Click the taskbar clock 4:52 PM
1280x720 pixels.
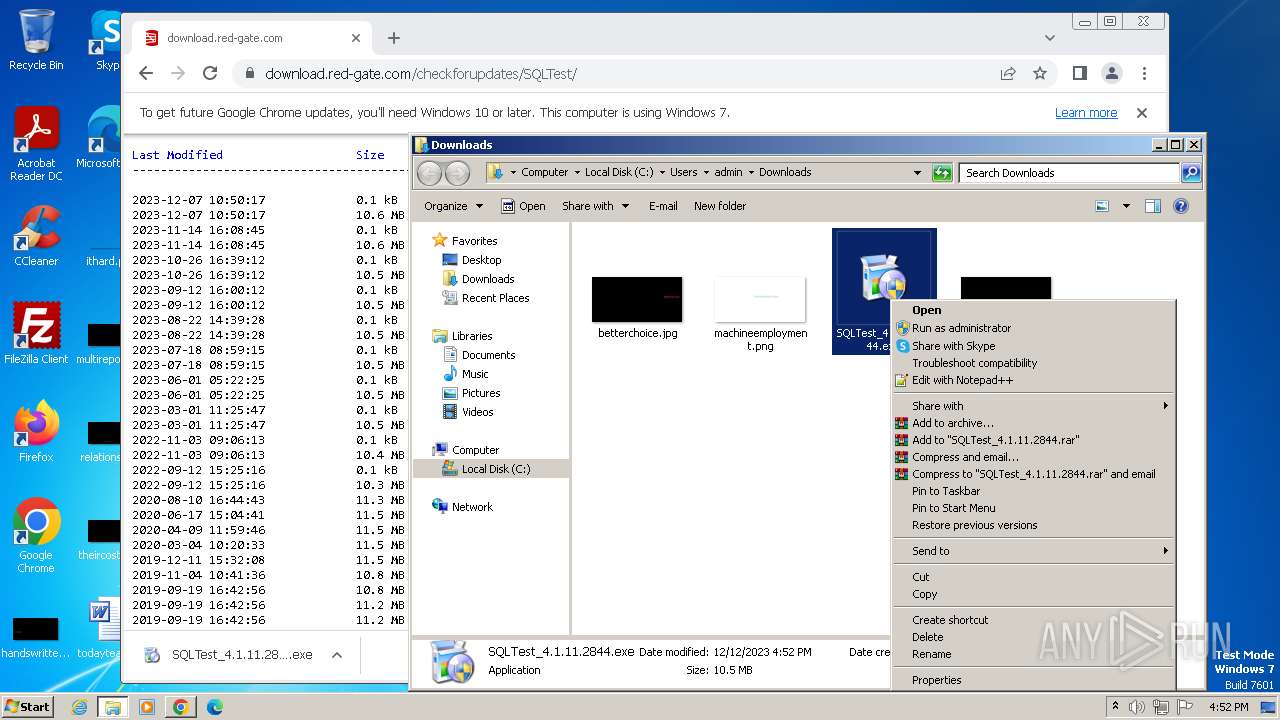click(x=1228, y=707)
